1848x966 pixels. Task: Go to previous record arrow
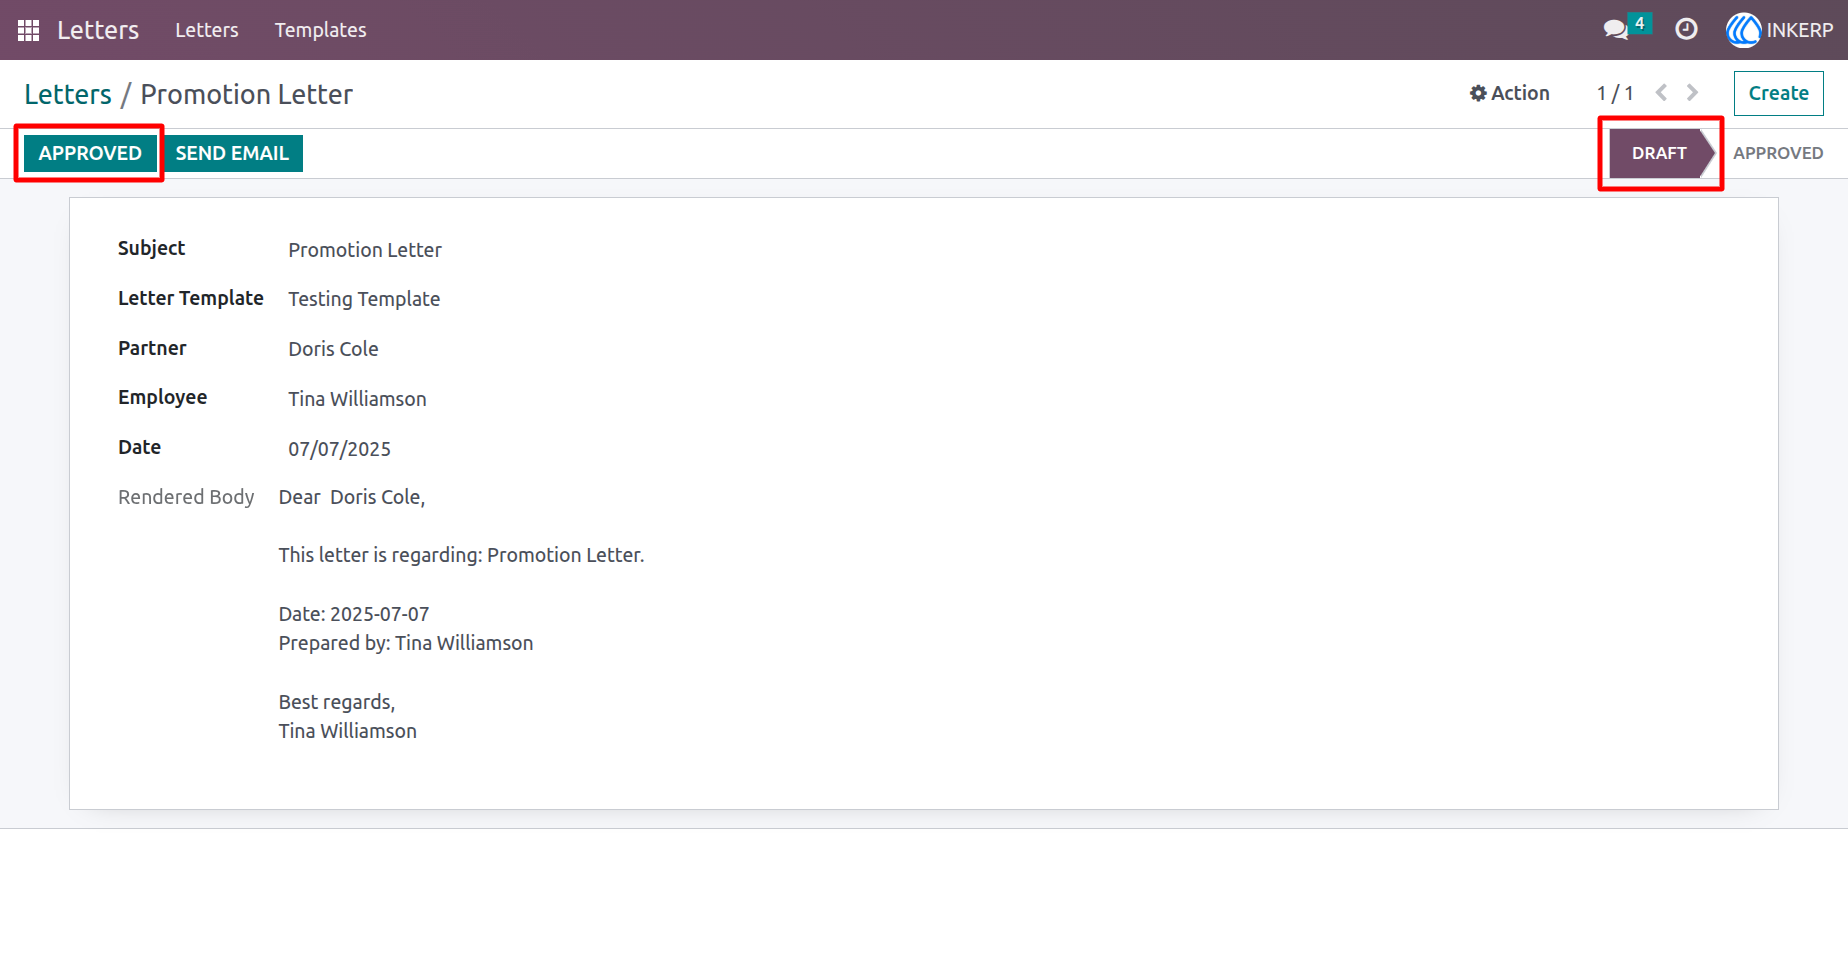[x=1661, y=93]
